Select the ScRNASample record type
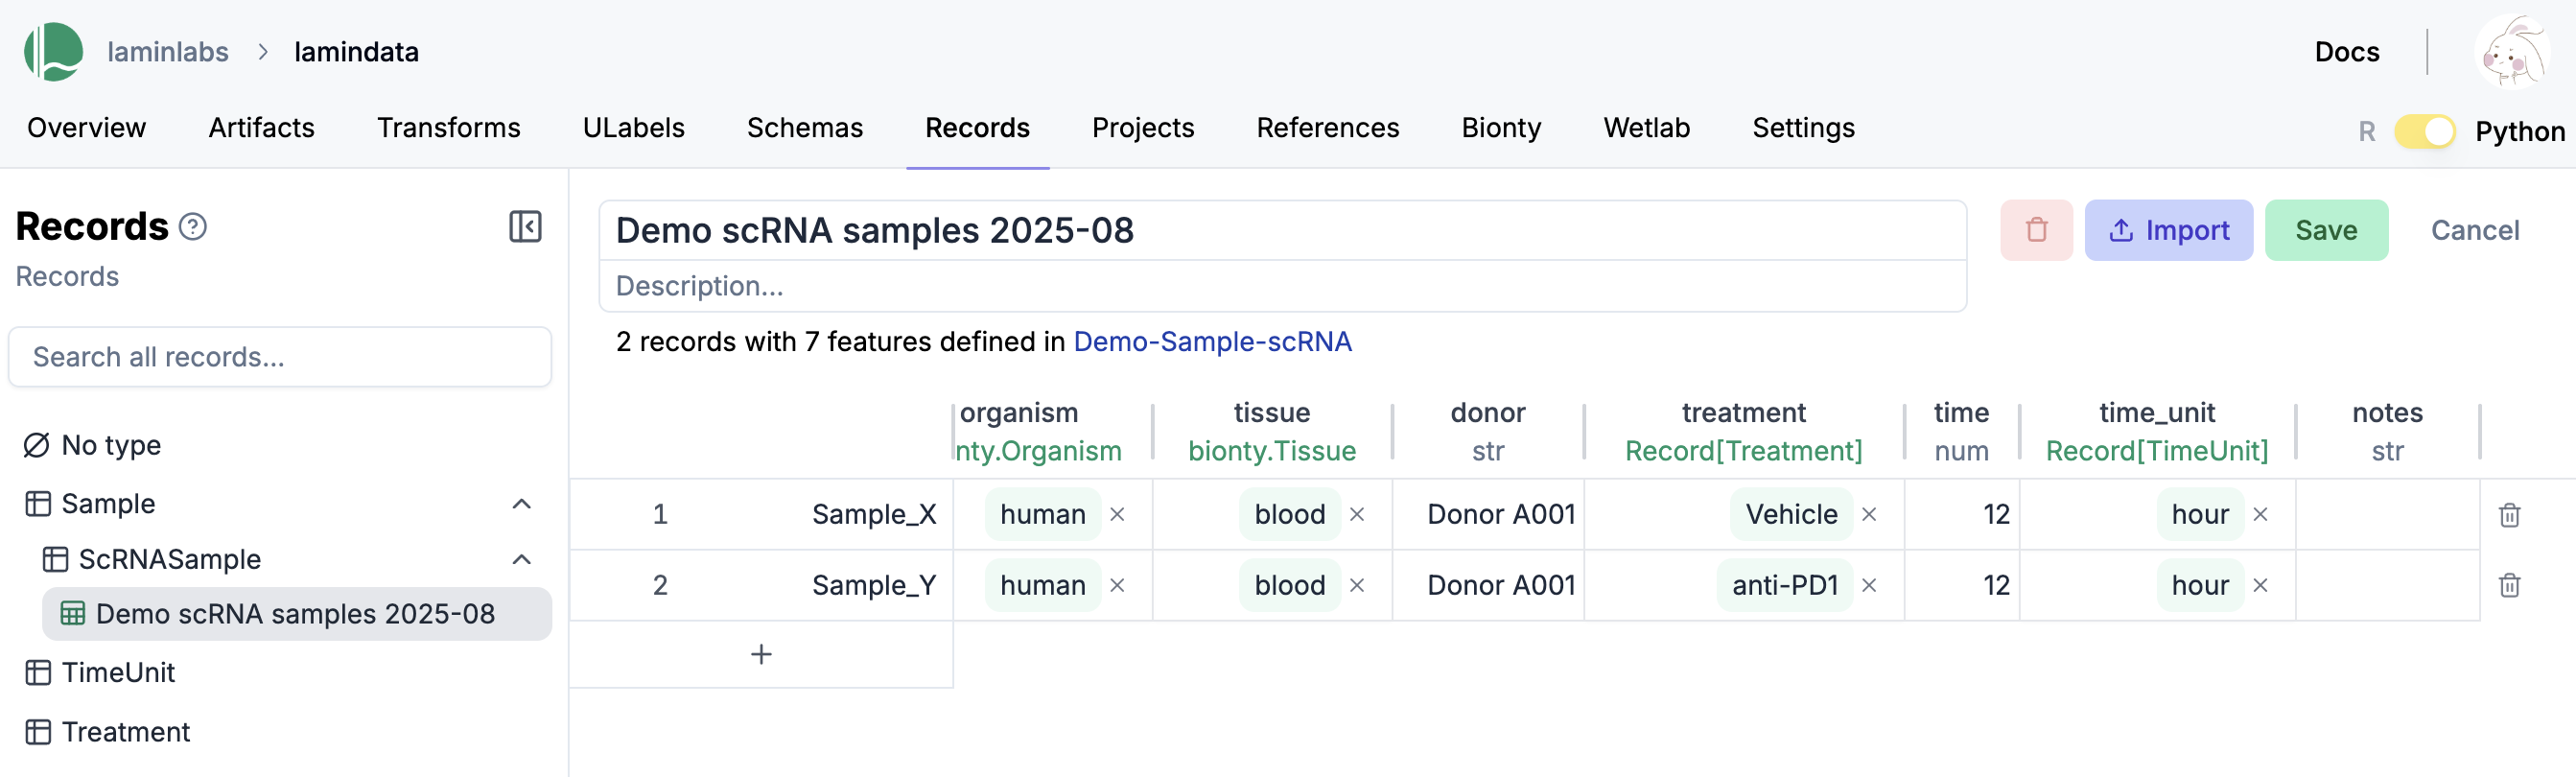This screenshot has height=777, width=2576. (169, 559)
